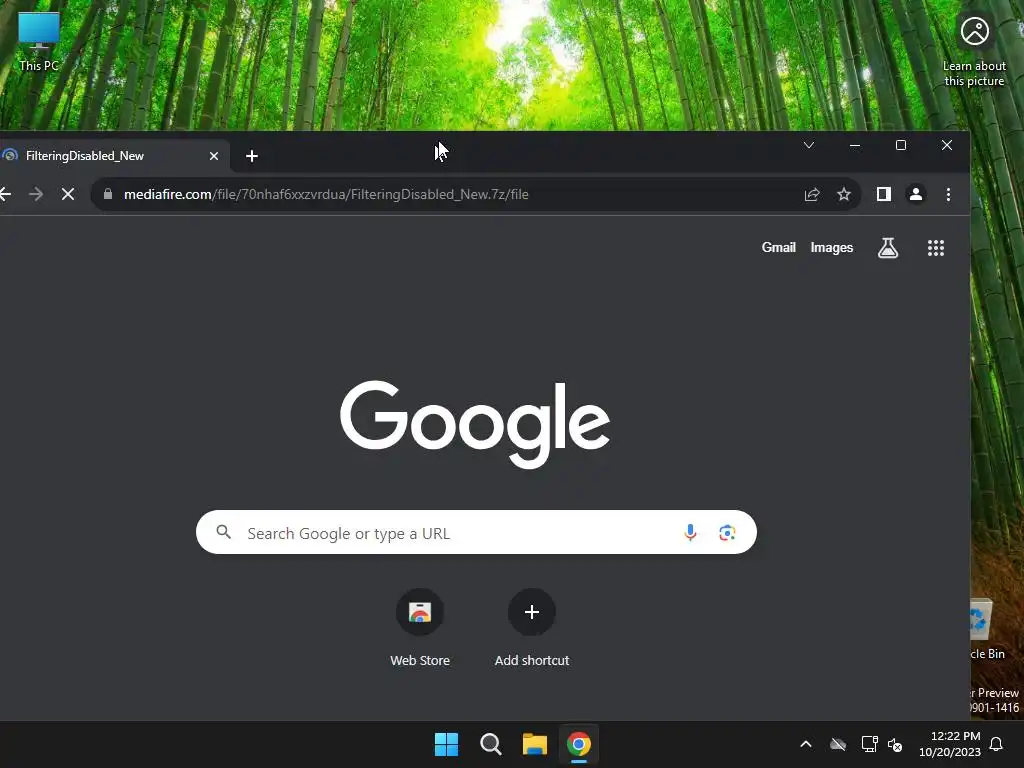The width and height of the screenshot is (1024, 768).
Task: Open network status tray icon
Action: pyautogui.click(x=869, y=744)
